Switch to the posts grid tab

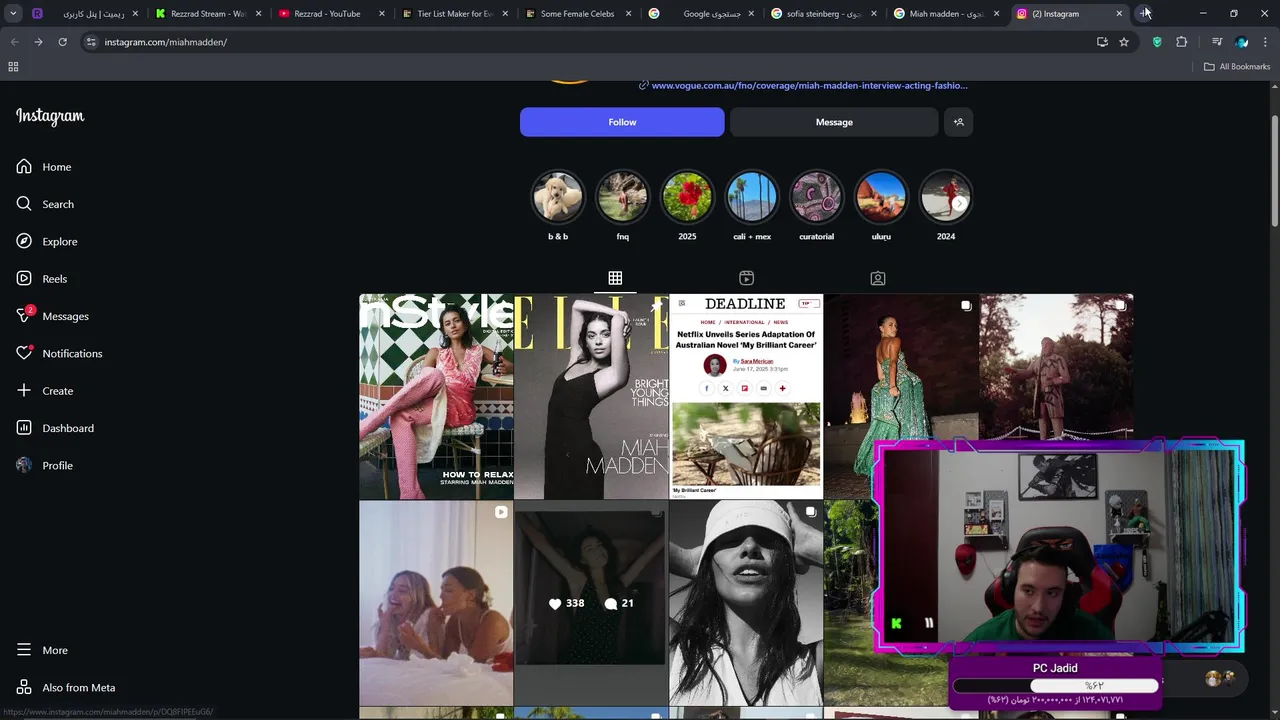click(x=615, y=278)
